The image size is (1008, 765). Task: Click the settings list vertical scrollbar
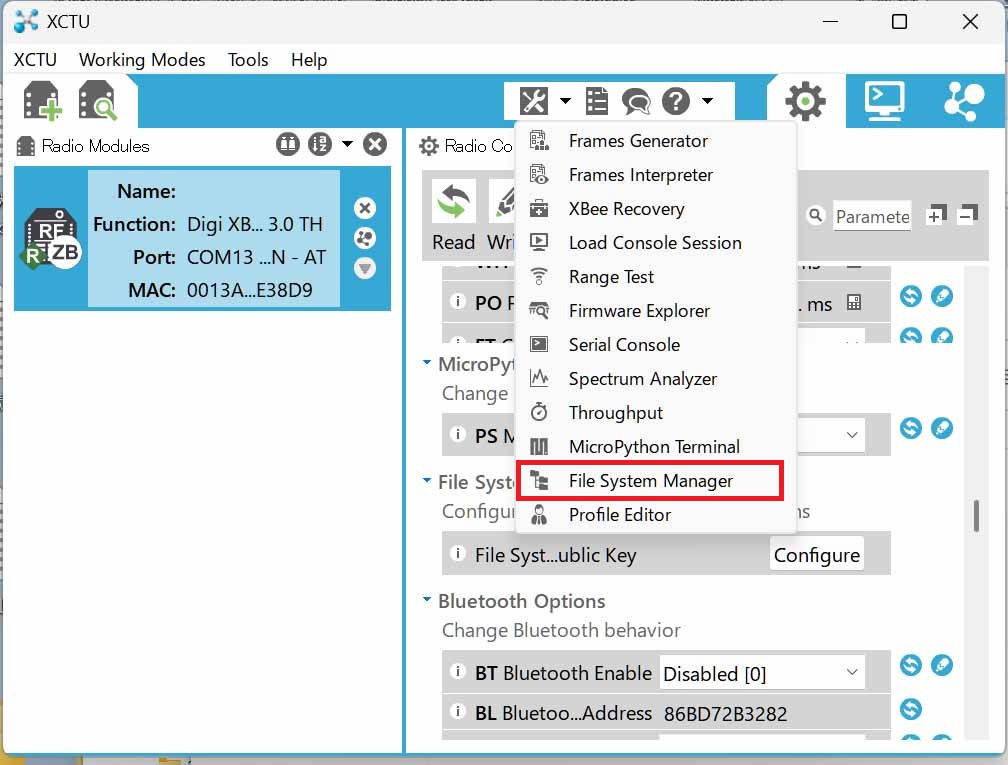(x=976, y=516)
